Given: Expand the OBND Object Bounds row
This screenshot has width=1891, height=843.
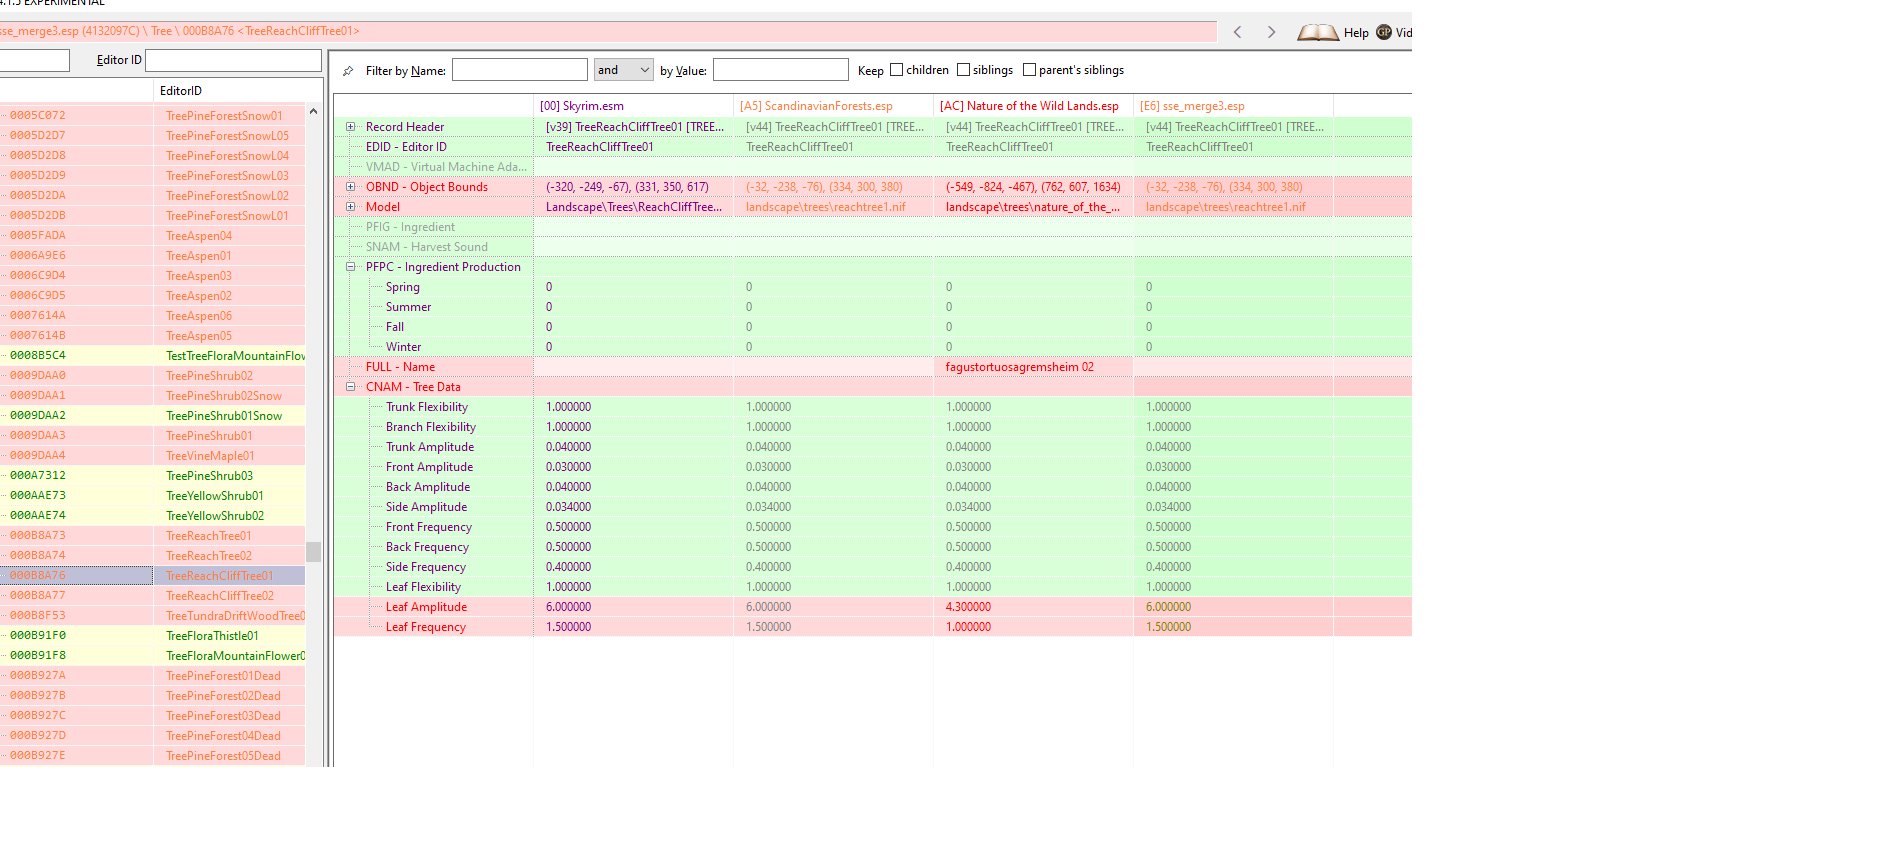Looking at the screenshot, I should (350, 187).
